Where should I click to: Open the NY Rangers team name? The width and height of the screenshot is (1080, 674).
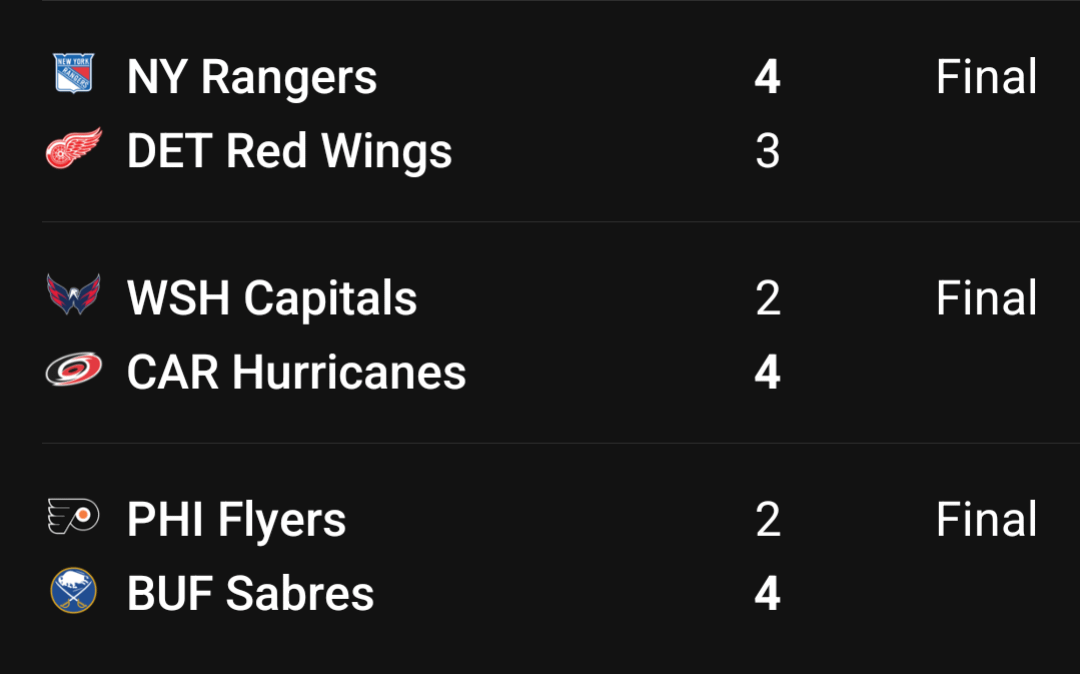coord(252,77)
